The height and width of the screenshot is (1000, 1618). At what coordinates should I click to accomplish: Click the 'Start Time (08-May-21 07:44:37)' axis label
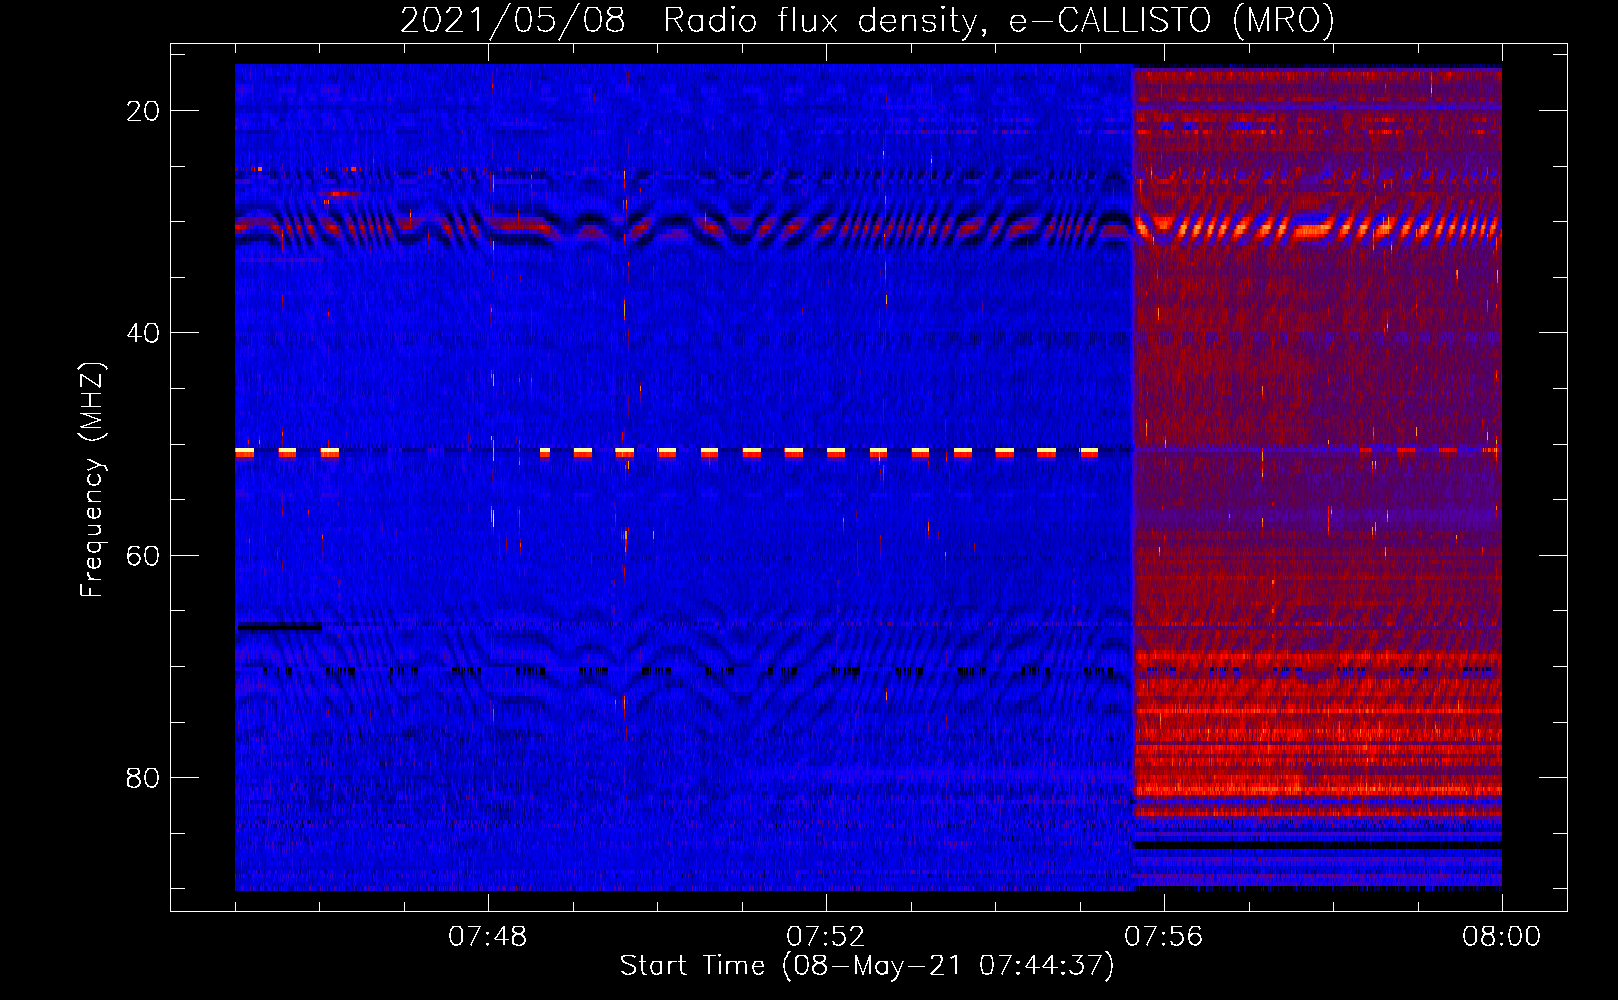pyautogui.click(x=867, y=965)
